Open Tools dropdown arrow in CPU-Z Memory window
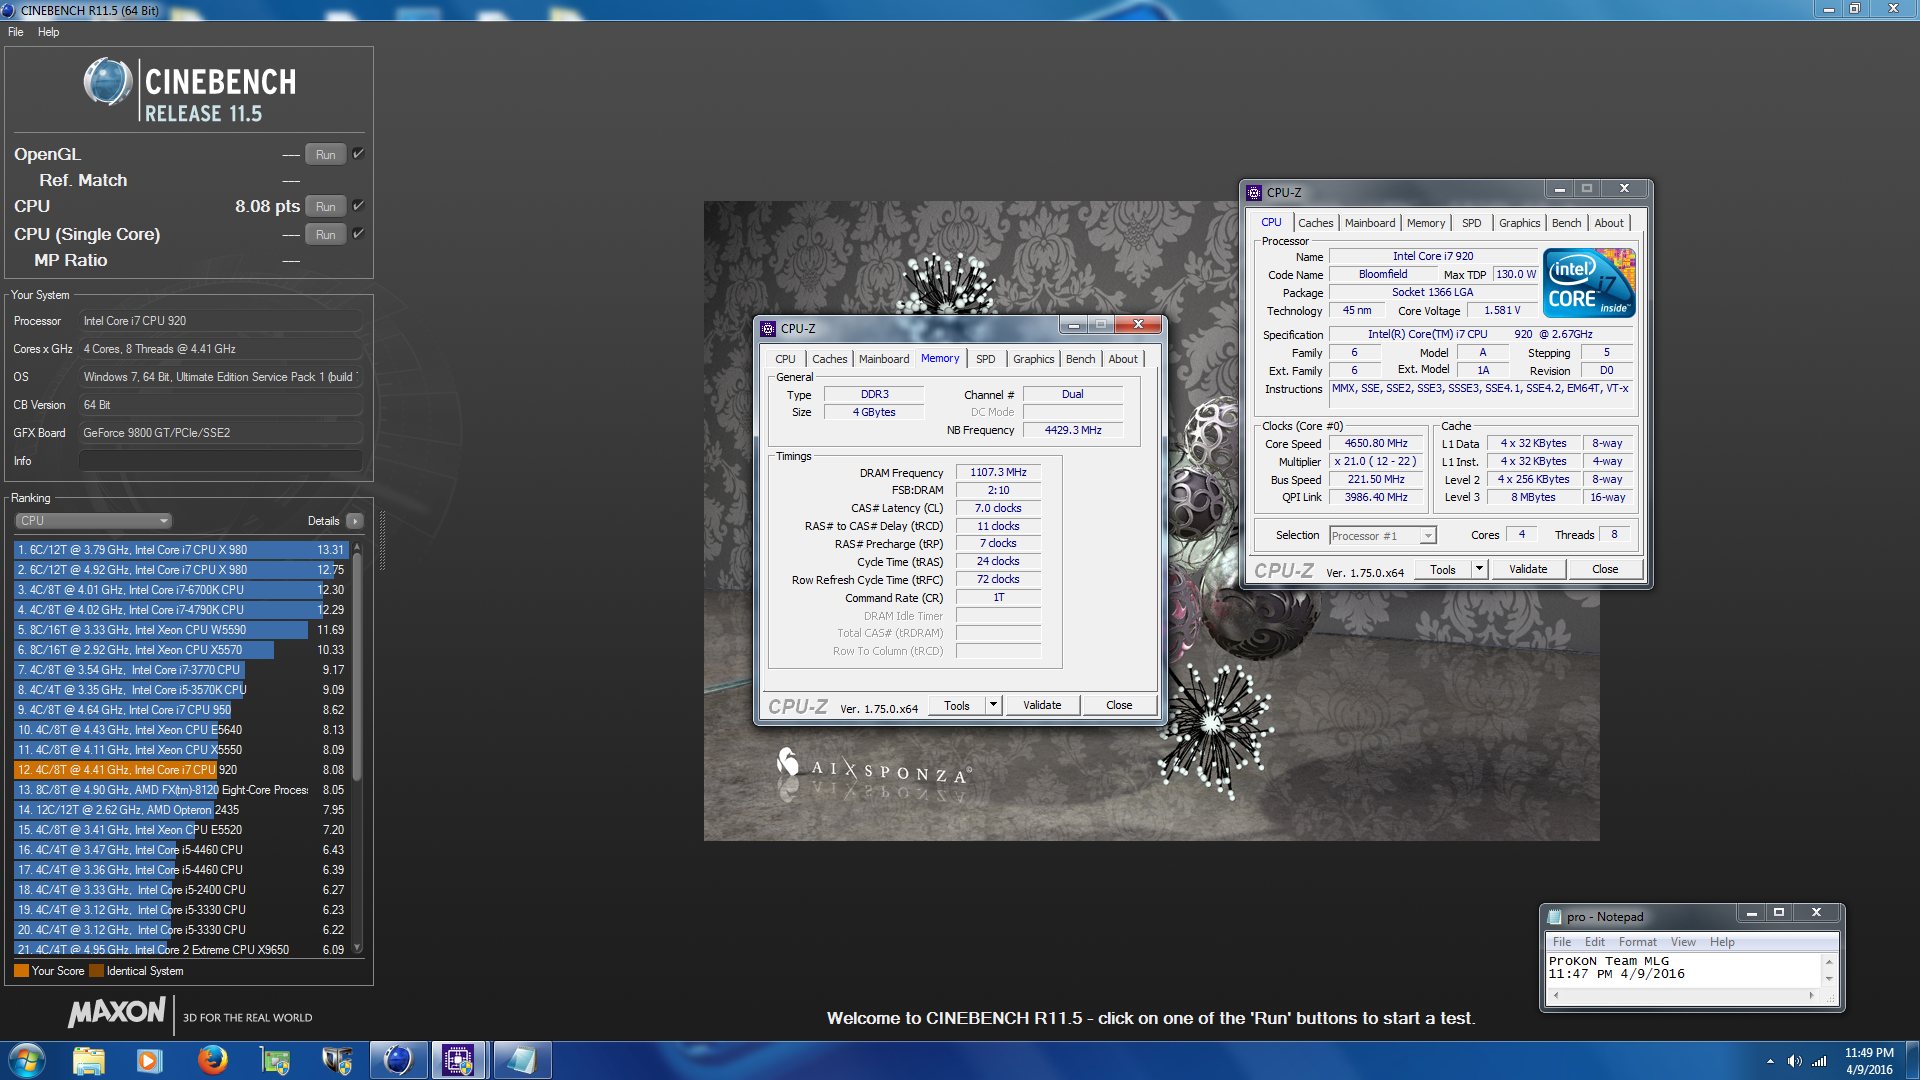This screenshot has height=1080, width=1920. [993, 705]
